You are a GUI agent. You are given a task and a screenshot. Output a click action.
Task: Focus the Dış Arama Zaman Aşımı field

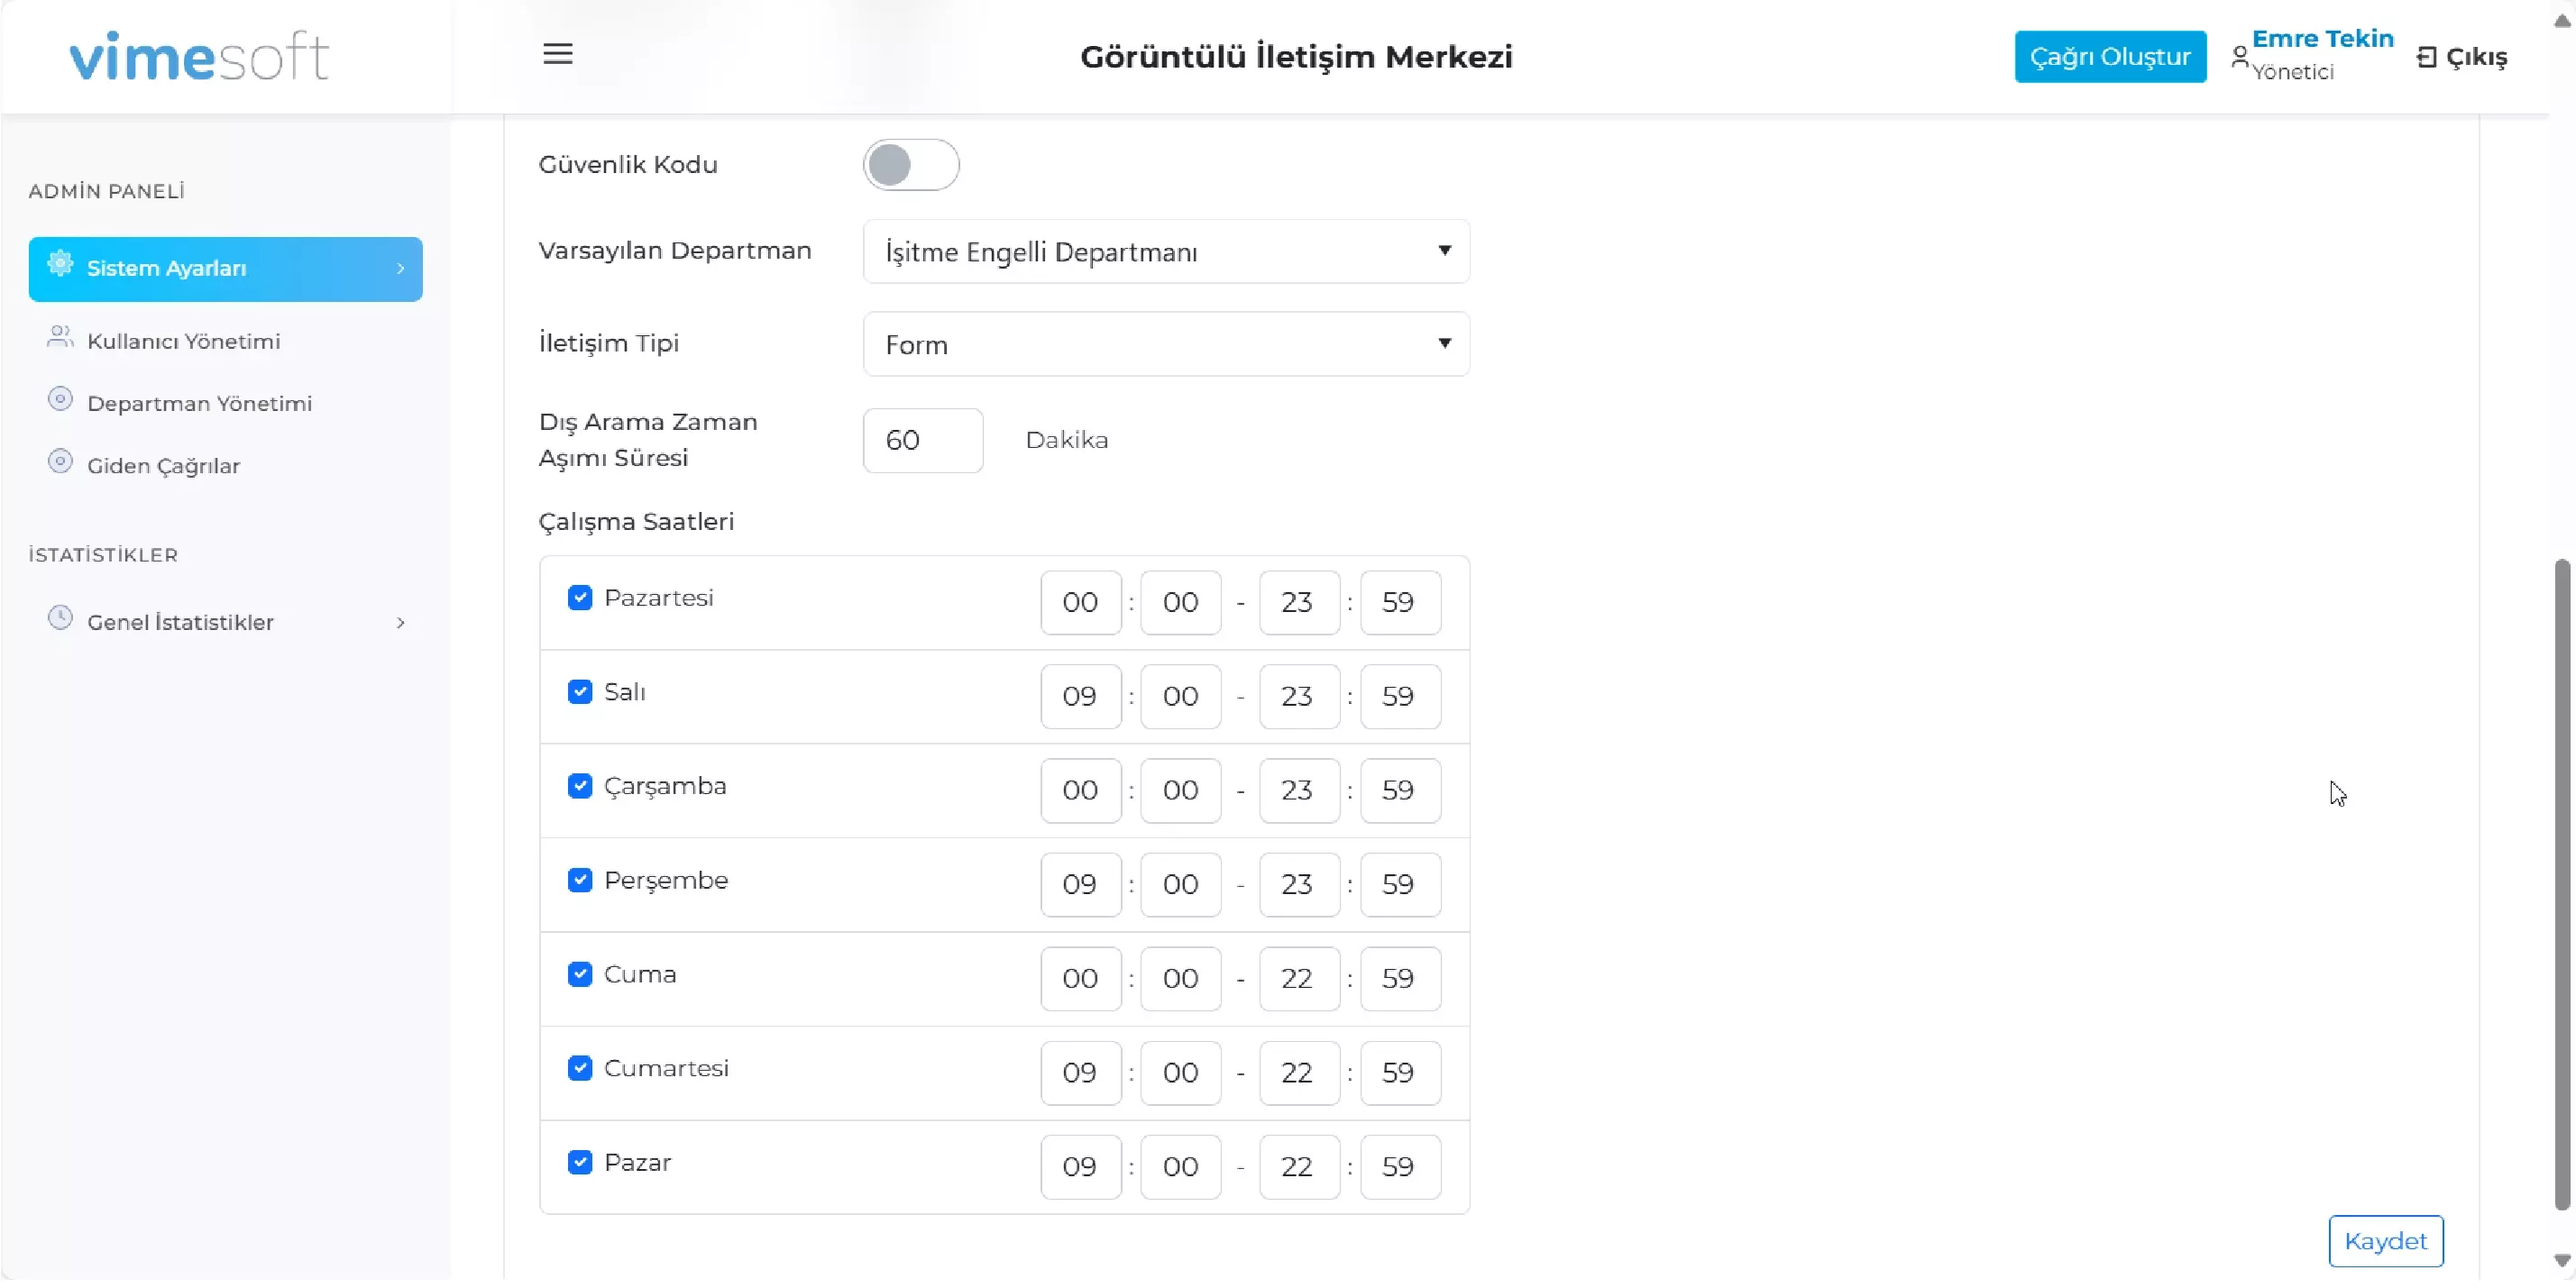click(x=923, y=441)
